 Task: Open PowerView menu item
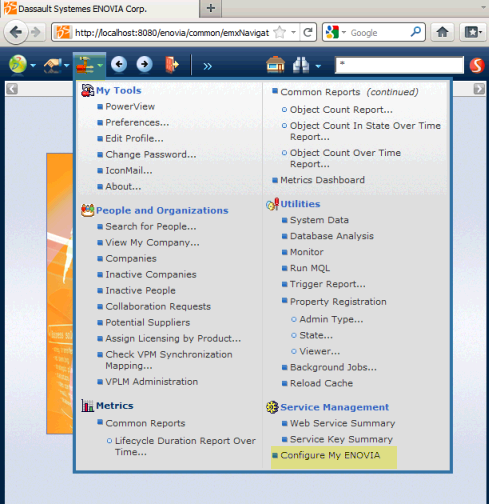[130, 106]
